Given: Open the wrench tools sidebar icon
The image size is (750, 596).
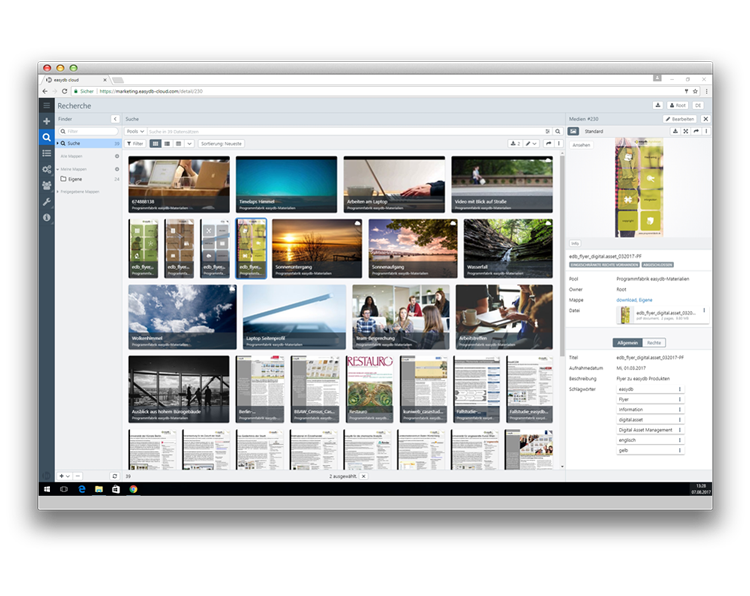Looking at the screenshot, I should (x=46, y=201).
